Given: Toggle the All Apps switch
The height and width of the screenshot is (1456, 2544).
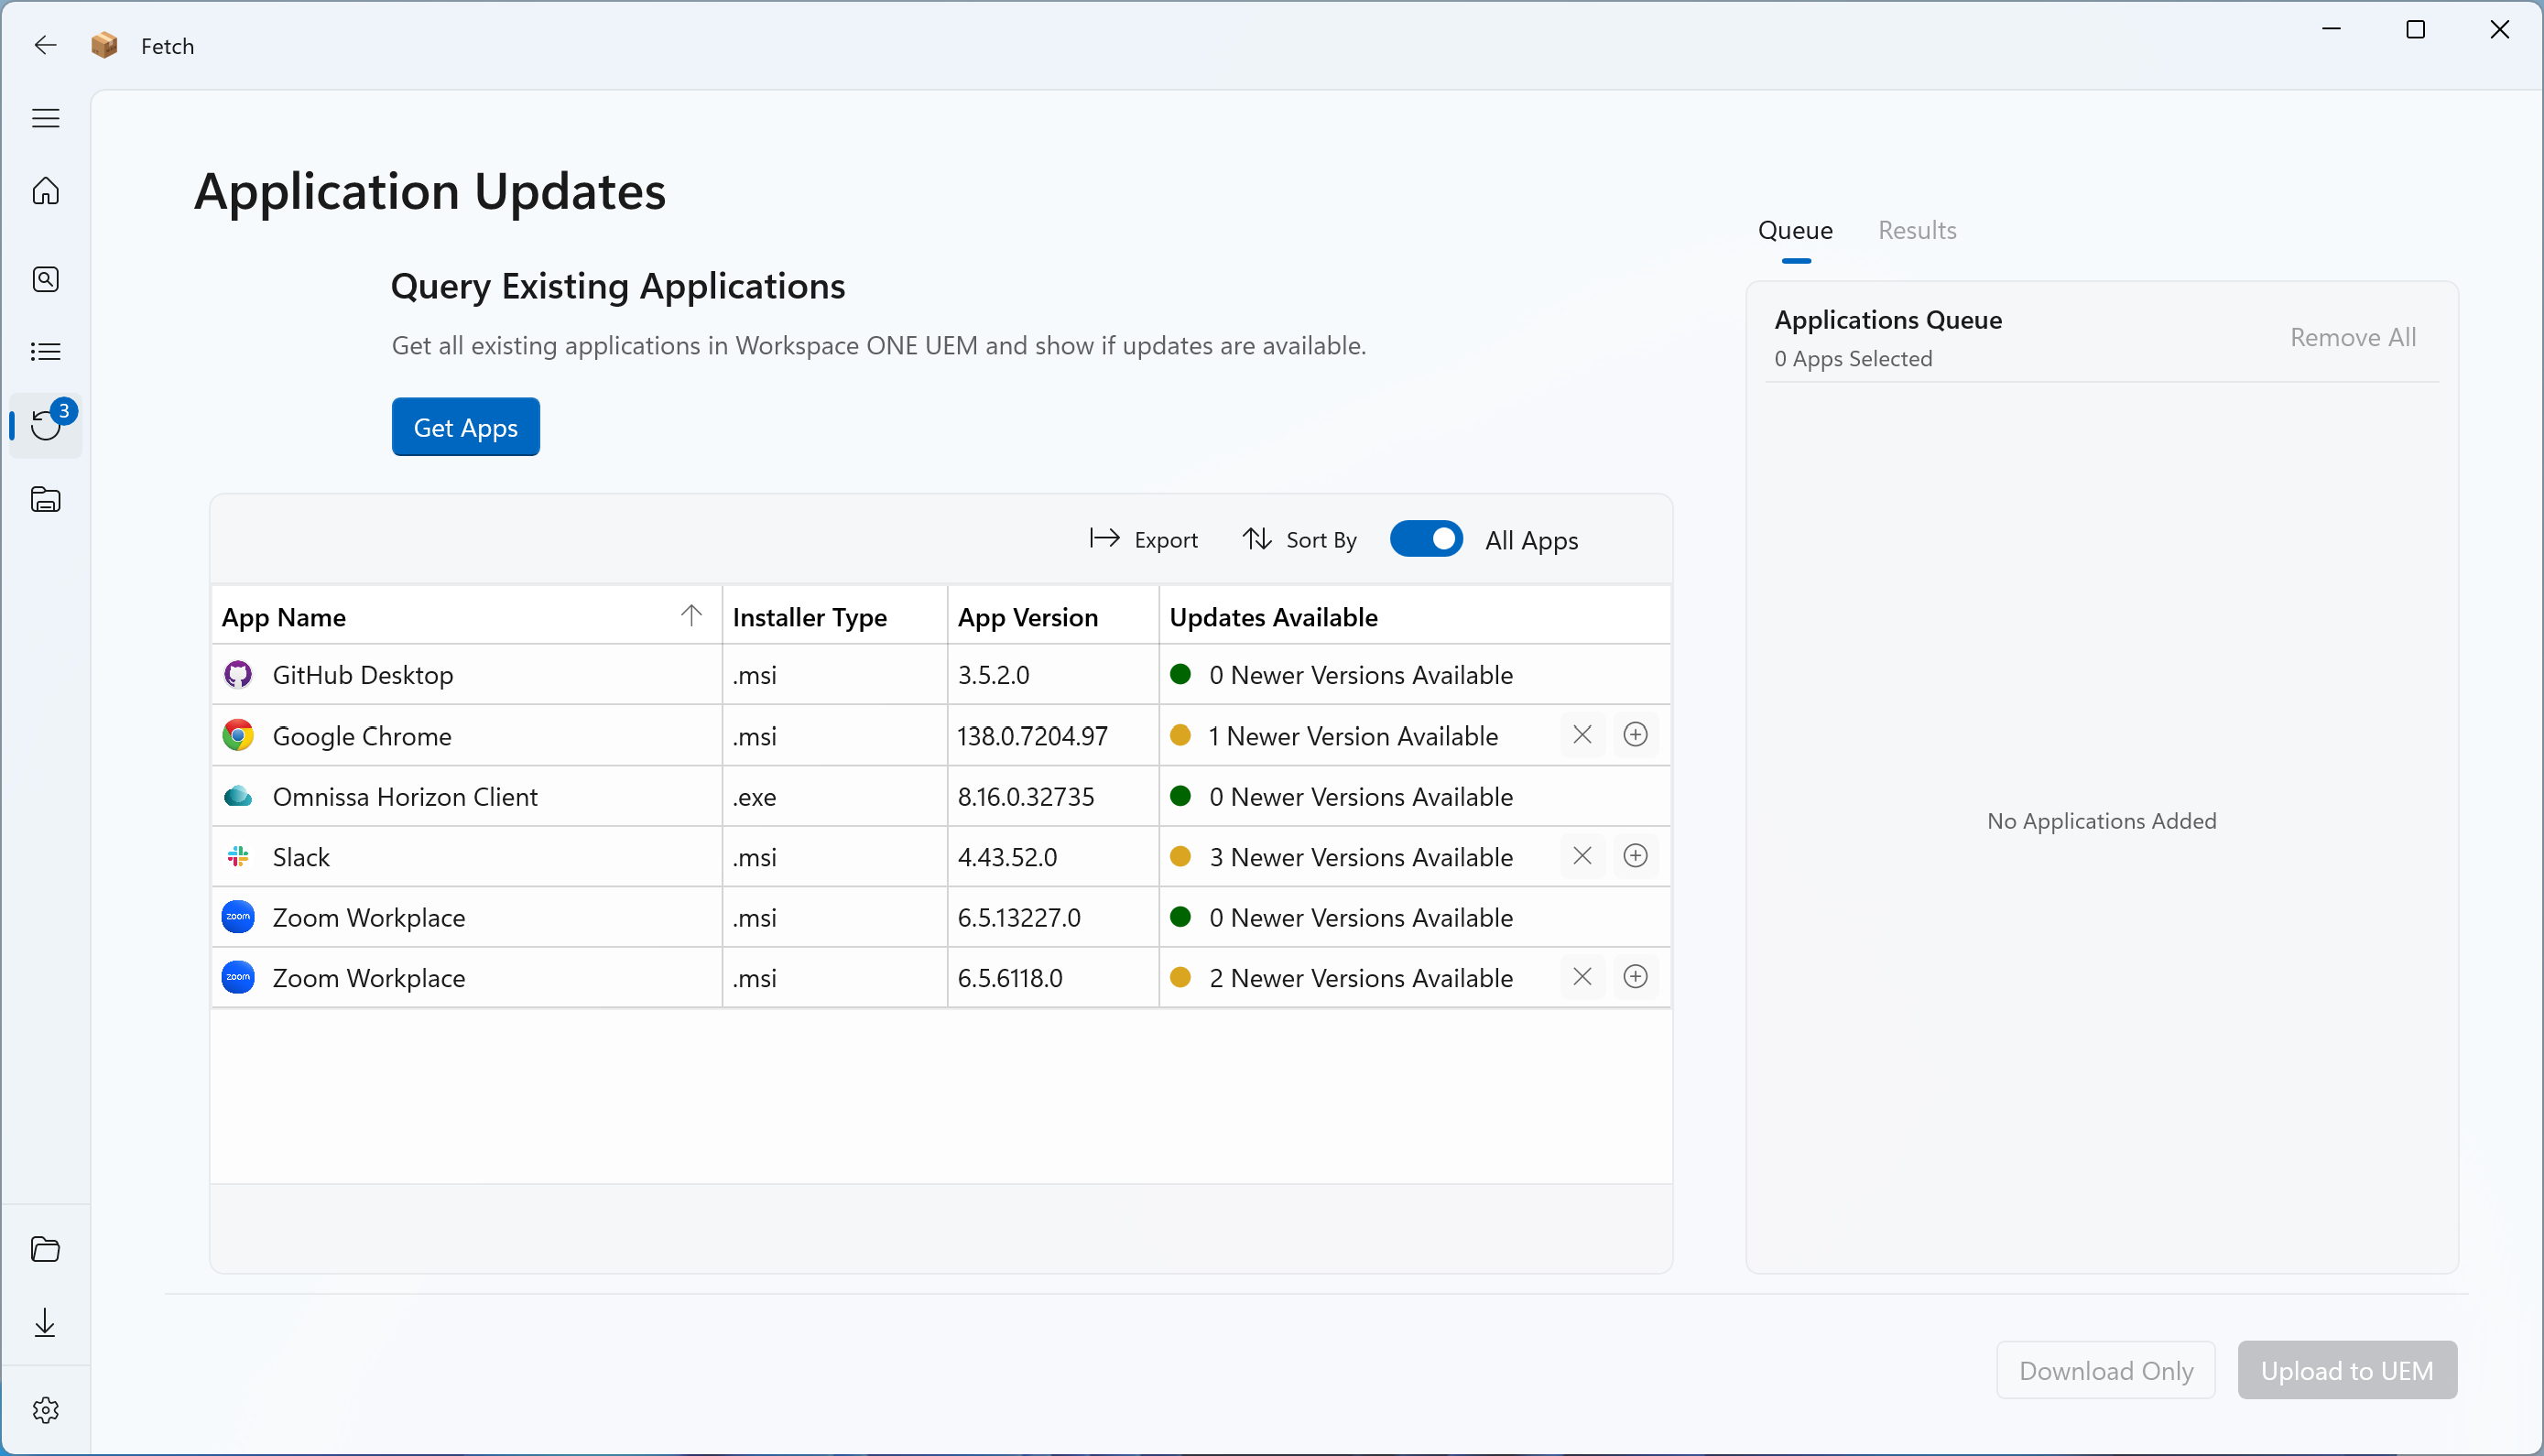Looking at the screenshot, I should click(x=1426, y=539).
